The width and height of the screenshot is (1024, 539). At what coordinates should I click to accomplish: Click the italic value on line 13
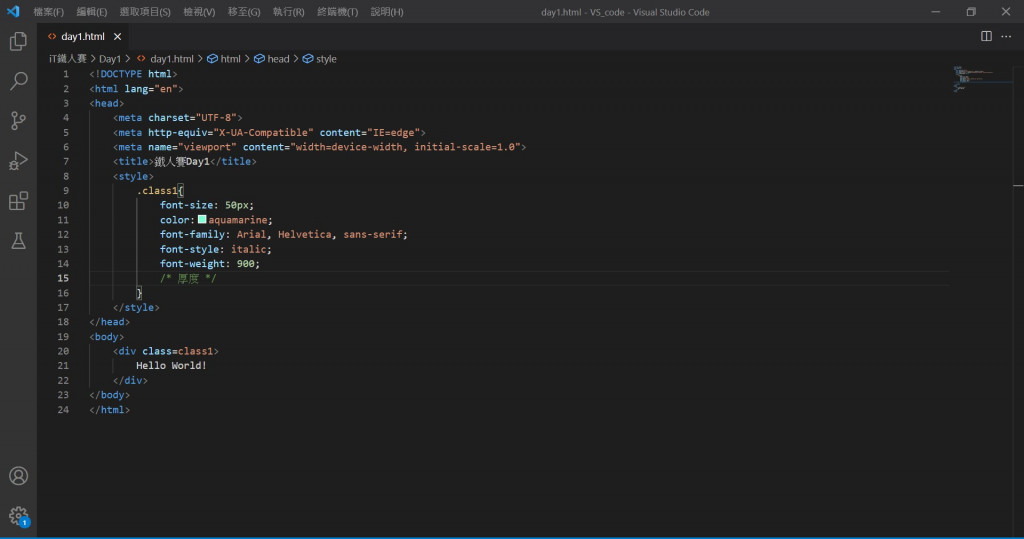pyautogui.click(x=248, y=249)
